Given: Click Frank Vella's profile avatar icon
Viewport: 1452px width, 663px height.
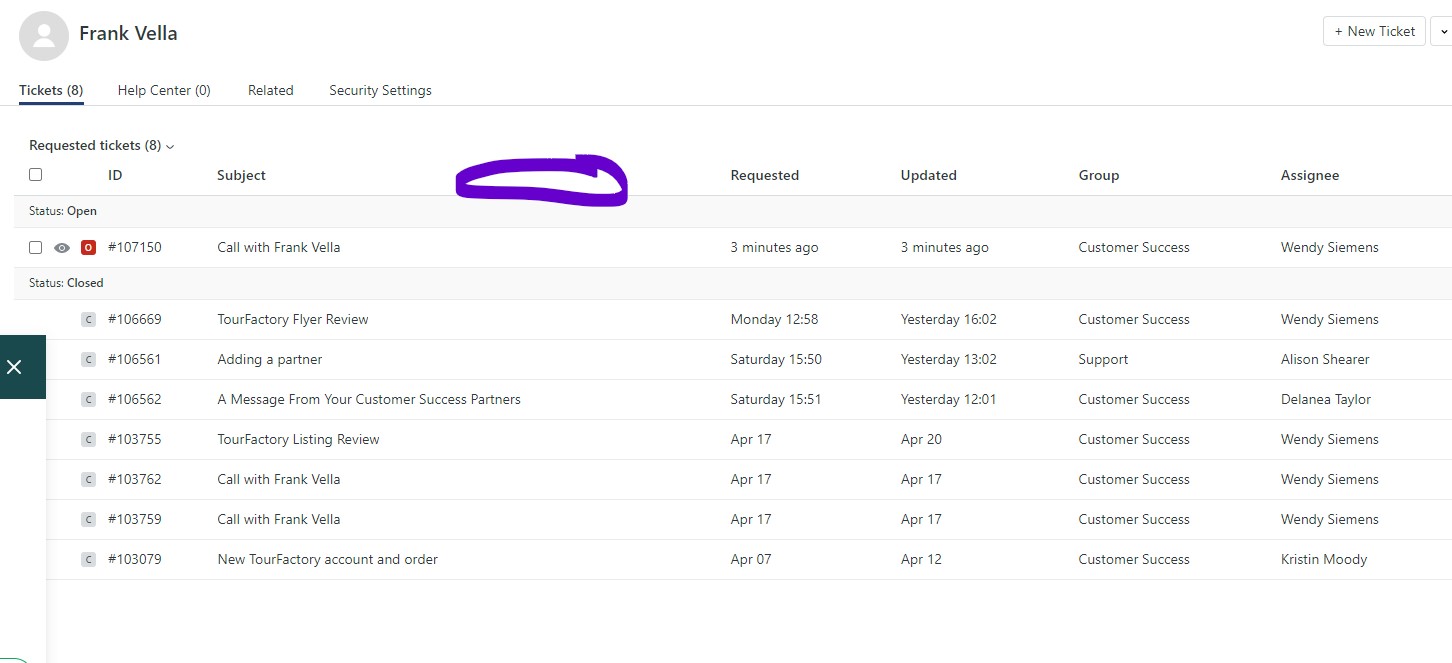Looking at the screenshot, I should click(x=44, y=36).
